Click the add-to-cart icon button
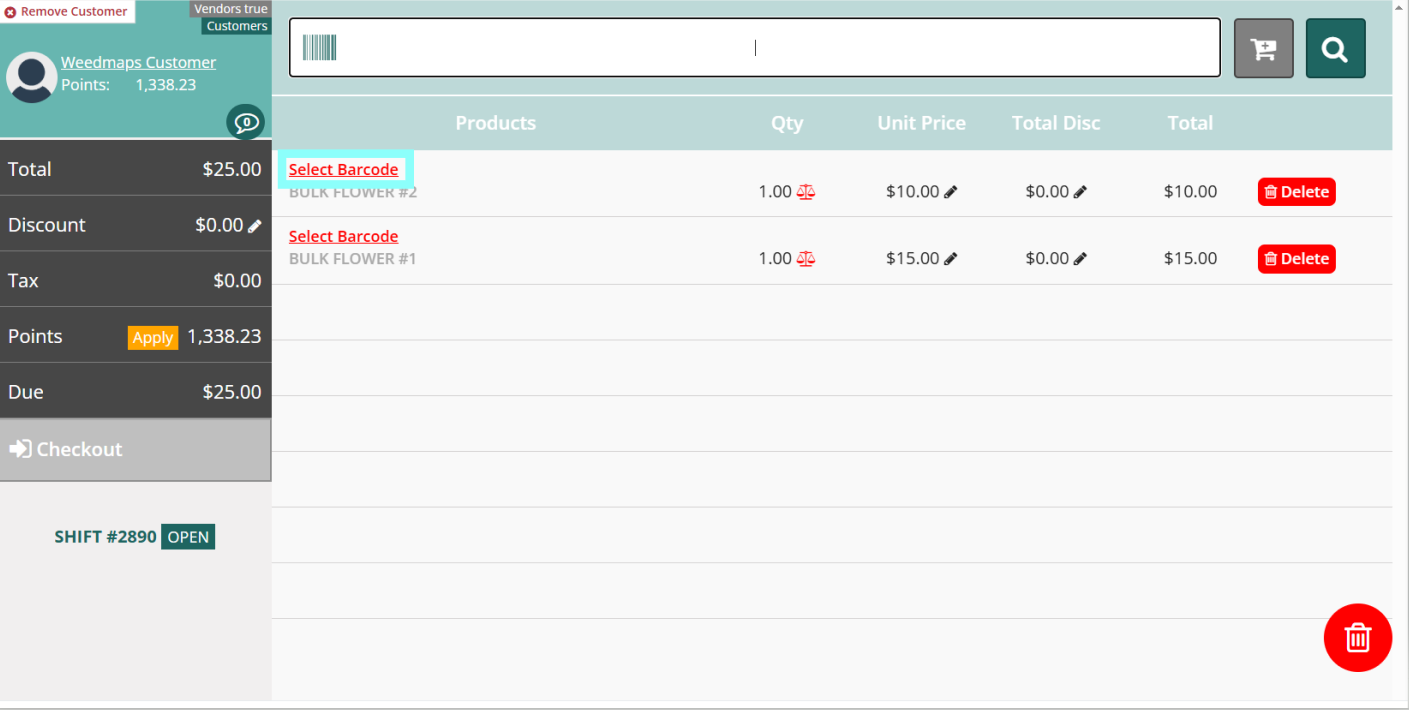This screenshot has height=710, width=1409. click(1264, 48)
